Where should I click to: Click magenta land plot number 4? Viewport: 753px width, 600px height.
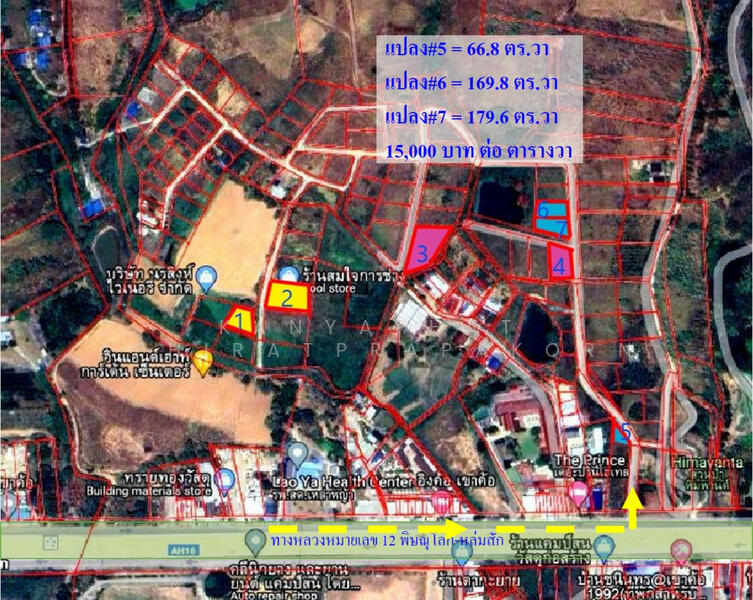[x=560, y=262]
